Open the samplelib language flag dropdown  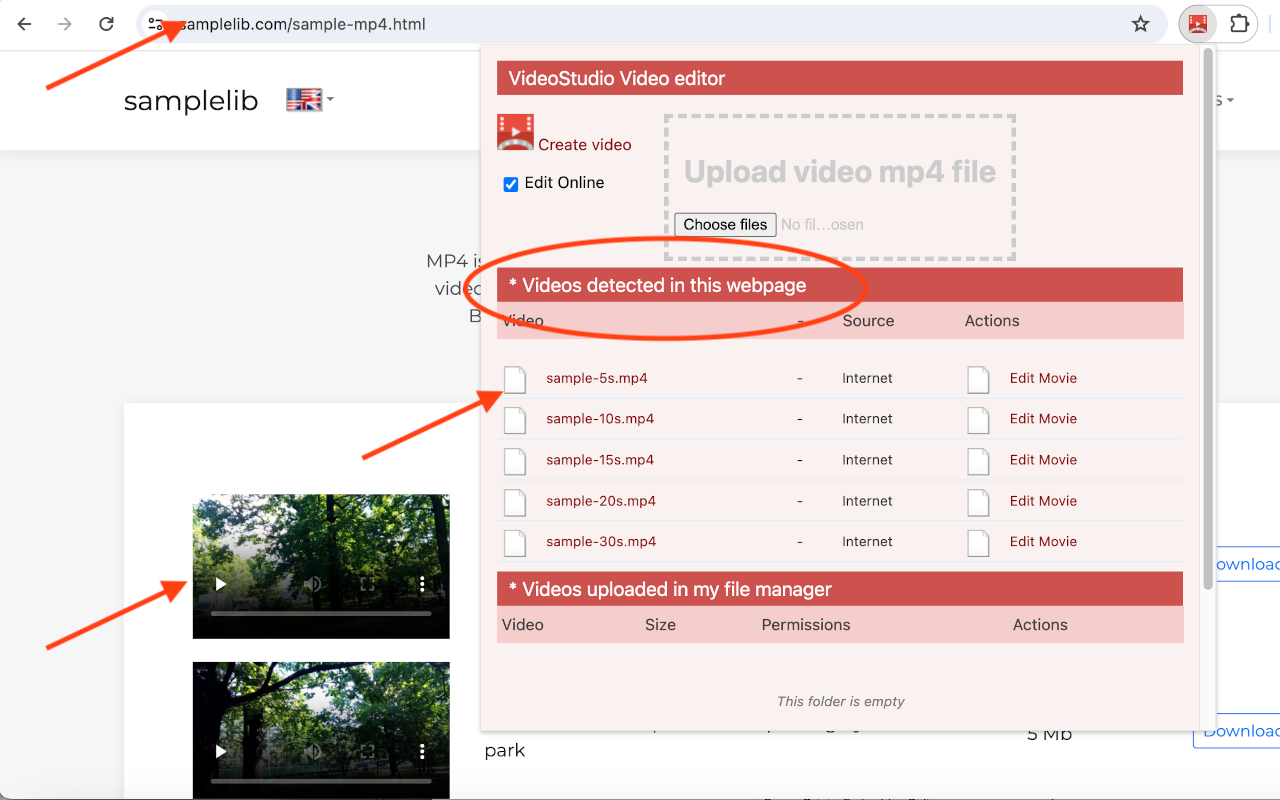pos(310,100)
